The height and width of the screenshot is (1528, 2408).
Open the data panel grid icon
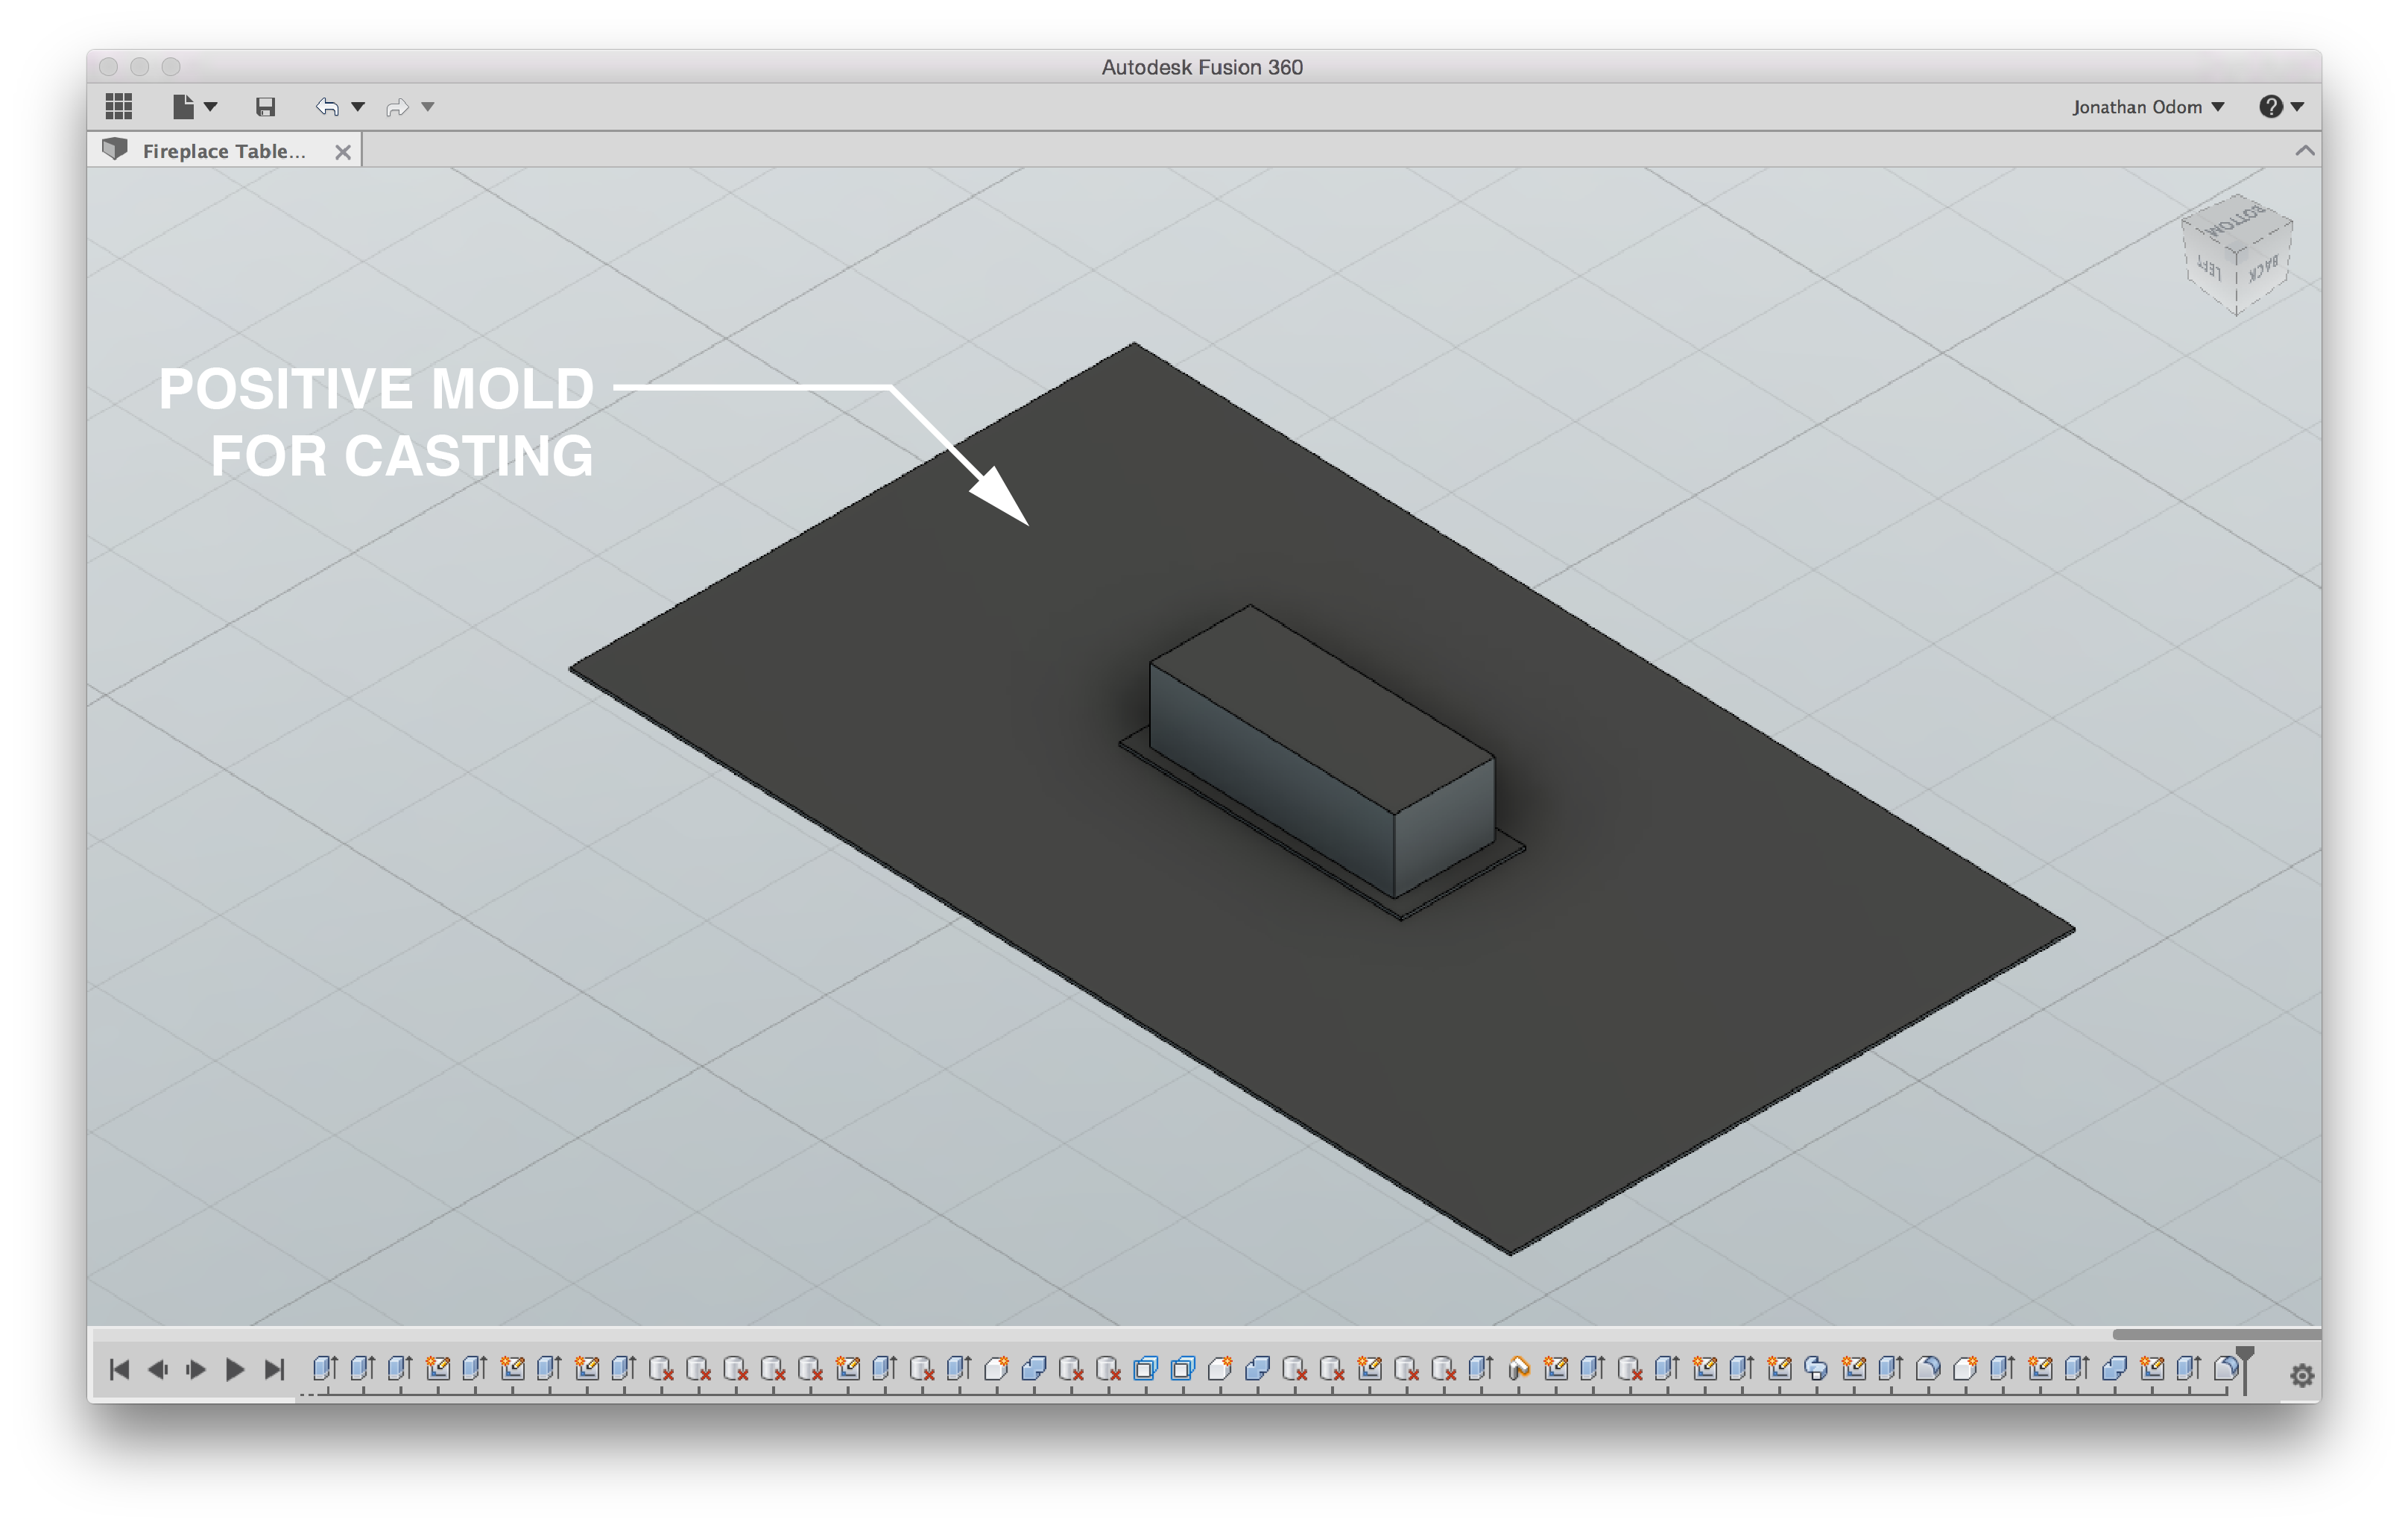119,106
